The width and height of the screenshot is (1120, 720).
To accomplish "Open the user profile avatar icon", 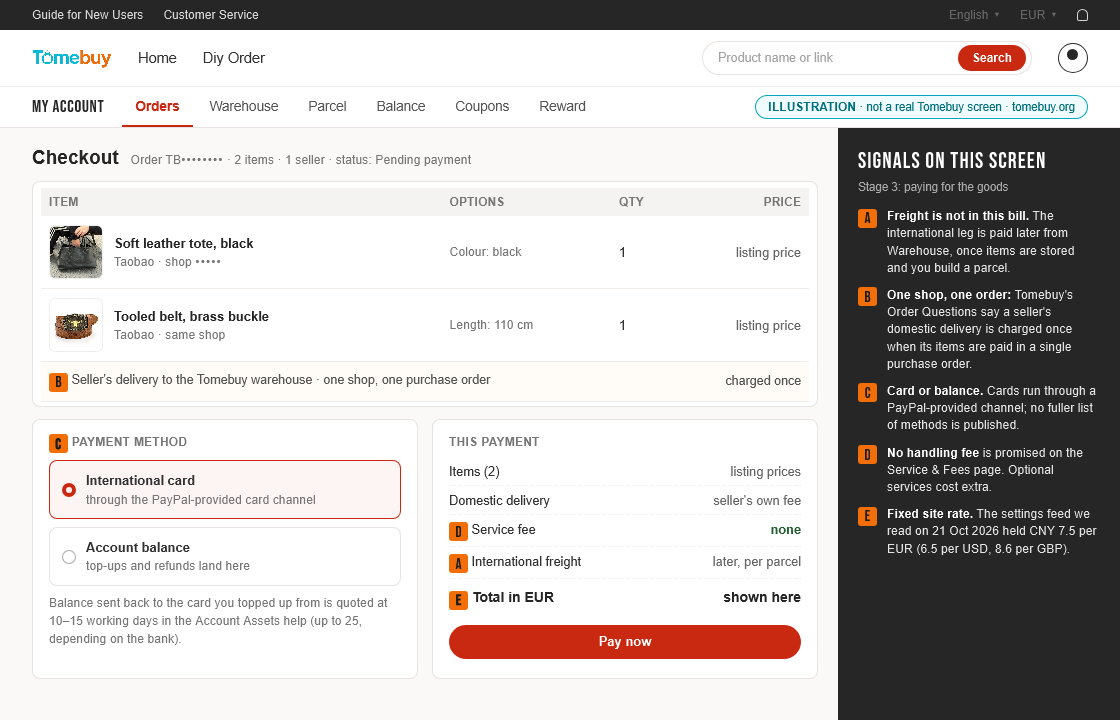I will click(x=1072, y=58).
